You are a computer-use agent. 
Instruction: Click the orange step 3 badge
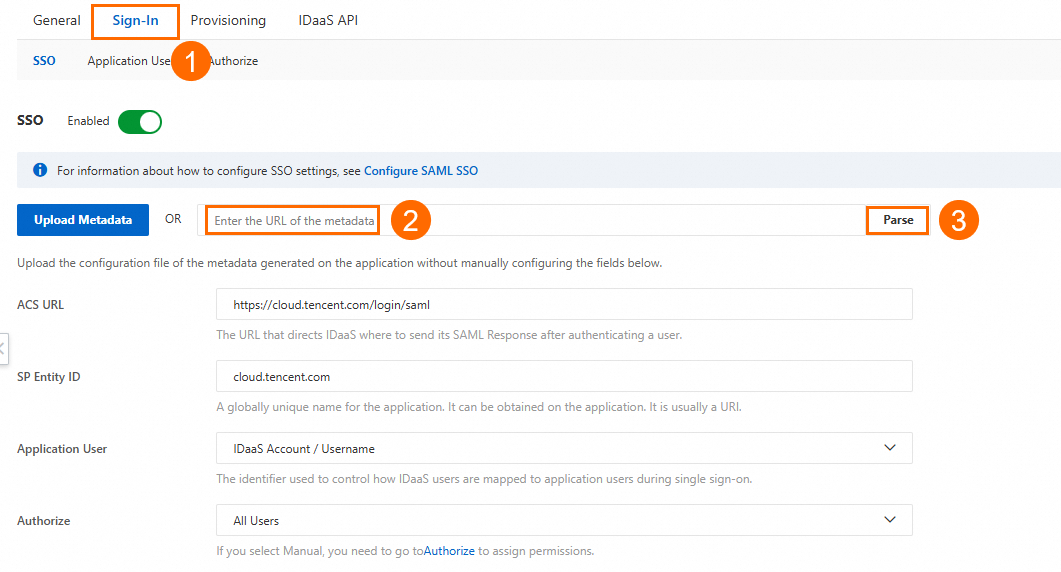(958, 221)
